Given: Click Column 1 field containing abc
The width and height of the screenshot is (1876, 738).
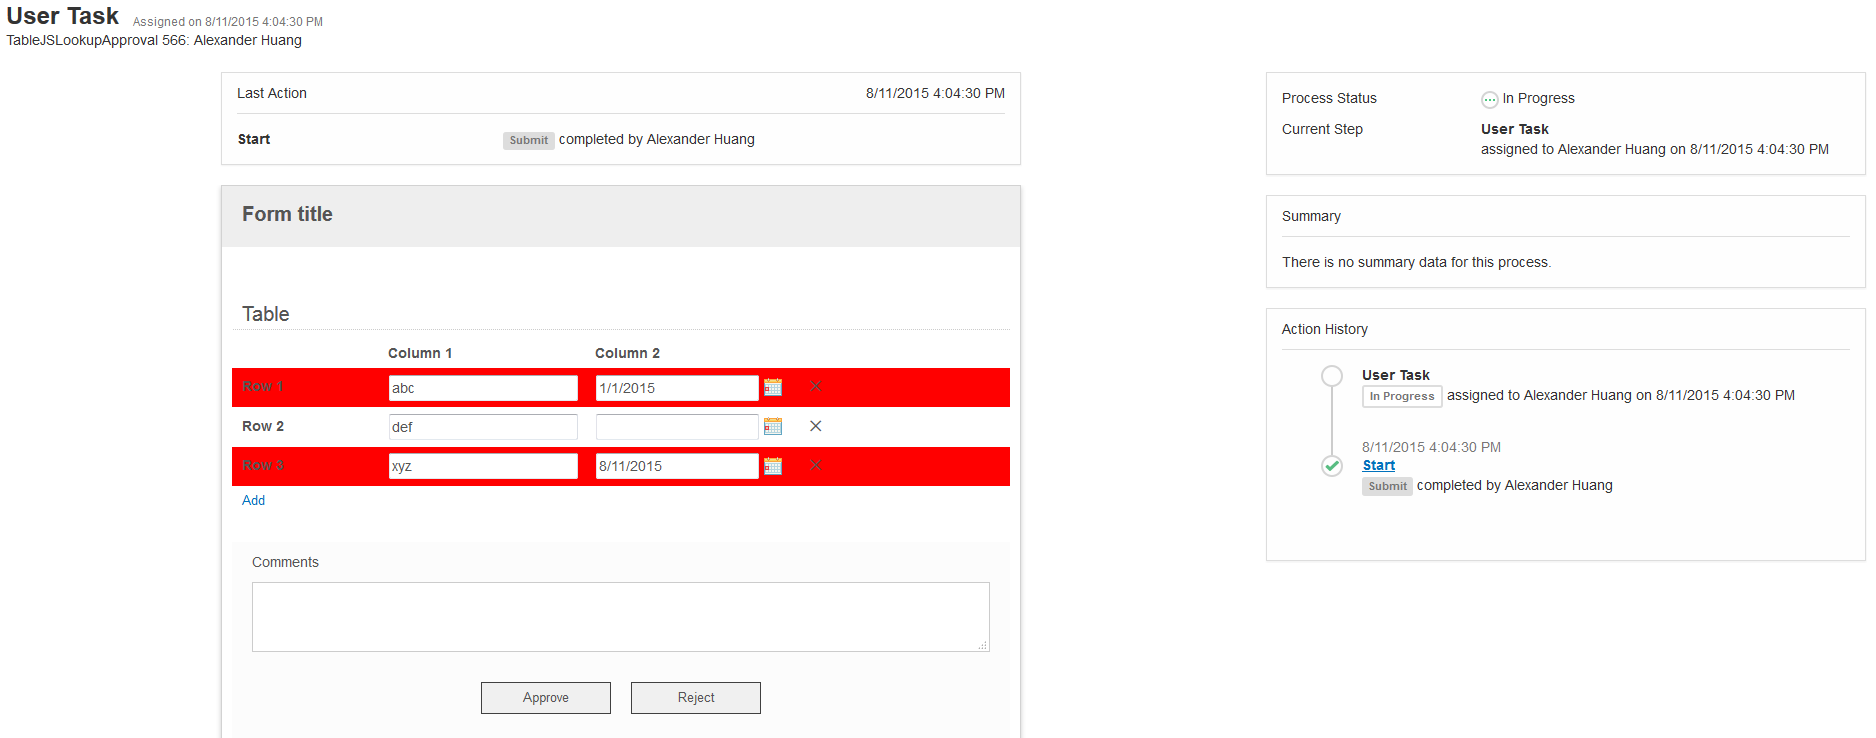Looking at the screenshot, I should 483,388.
